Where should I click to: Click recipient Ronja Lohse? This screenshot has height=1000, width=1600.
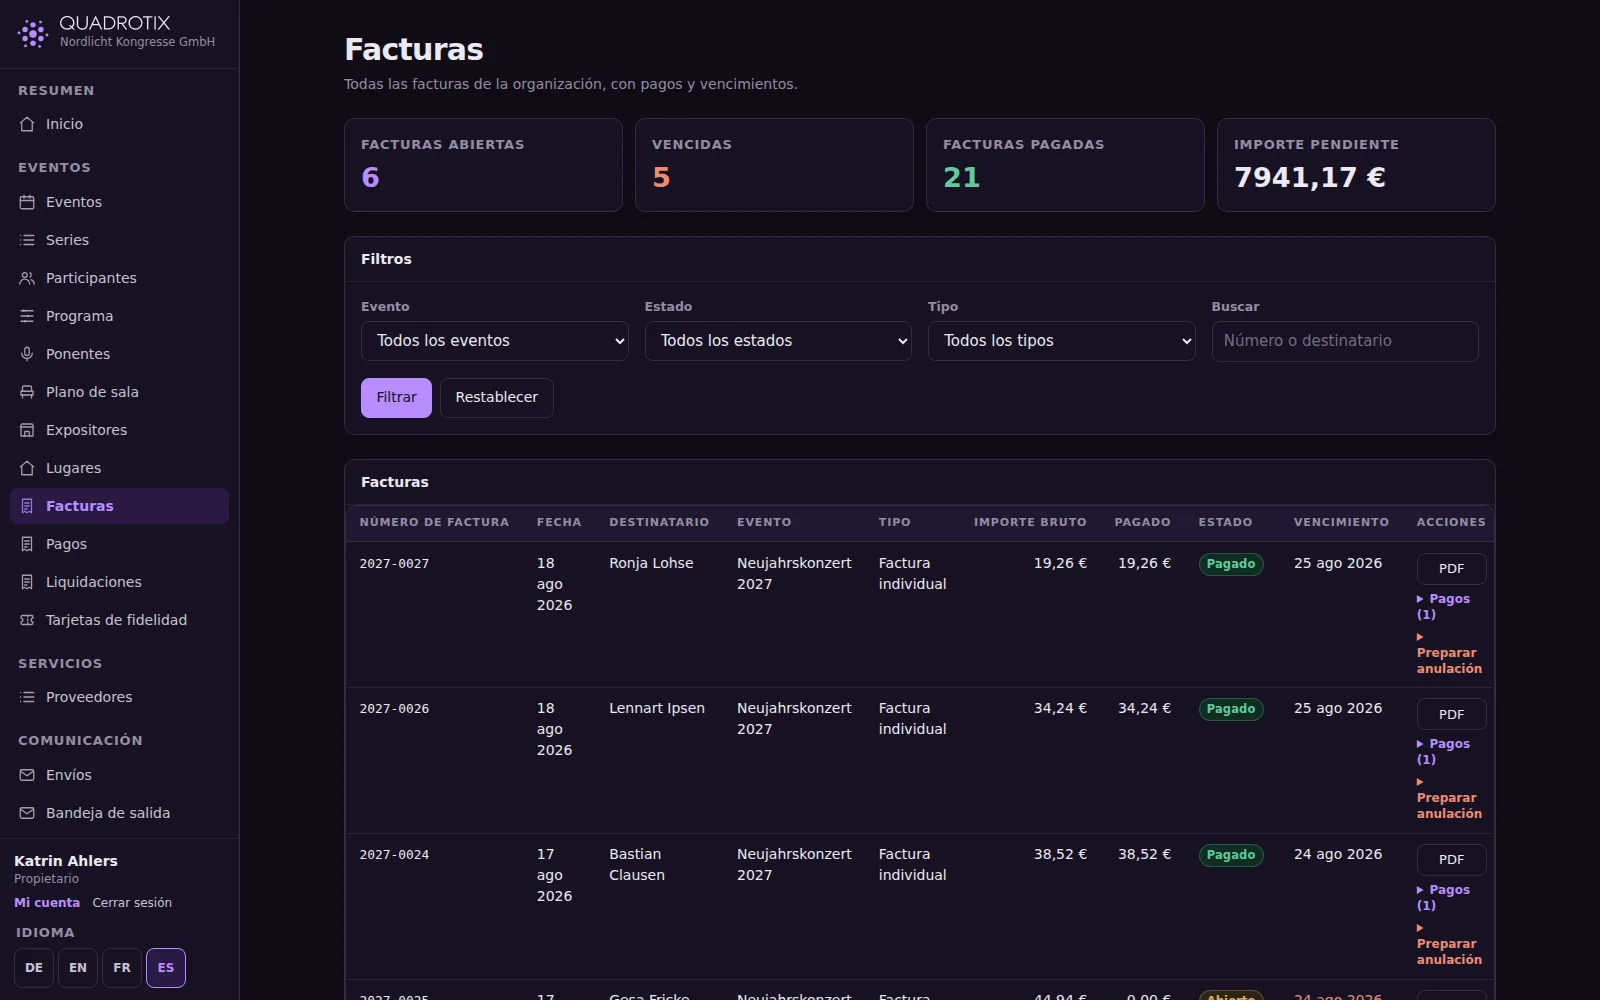(x=651, y=563)
